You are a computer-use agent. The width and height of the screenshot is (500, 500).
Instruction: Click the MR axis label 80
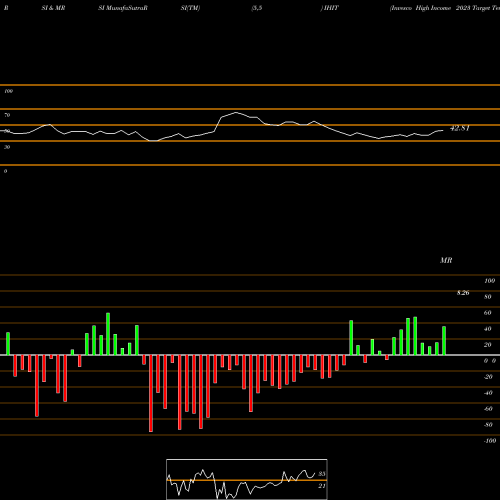(x=488, y=297)
